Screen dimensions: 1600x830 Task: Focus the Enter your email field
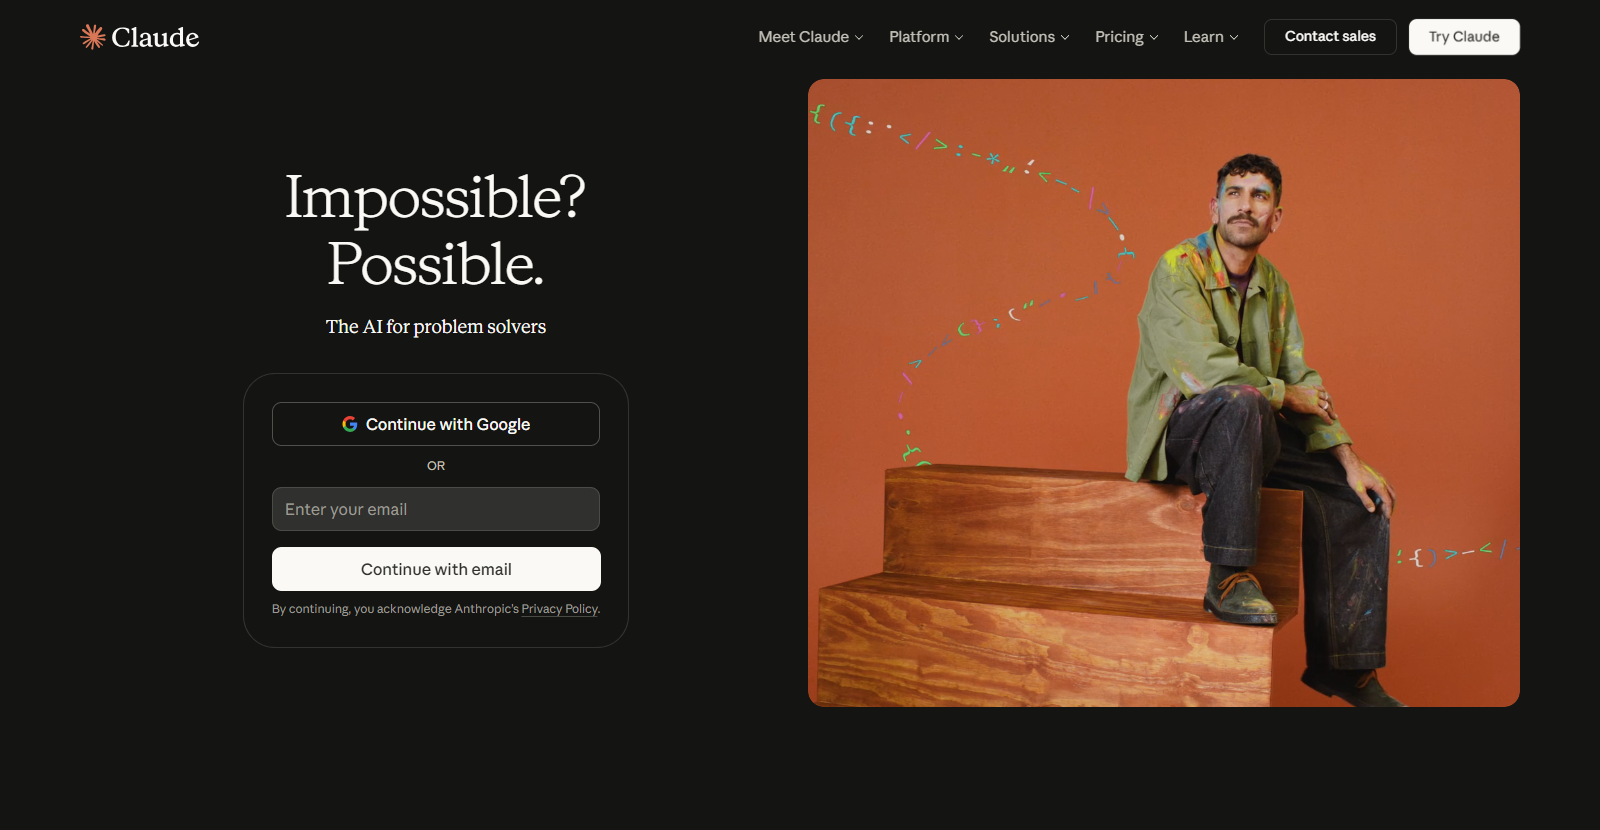(436, 509)
